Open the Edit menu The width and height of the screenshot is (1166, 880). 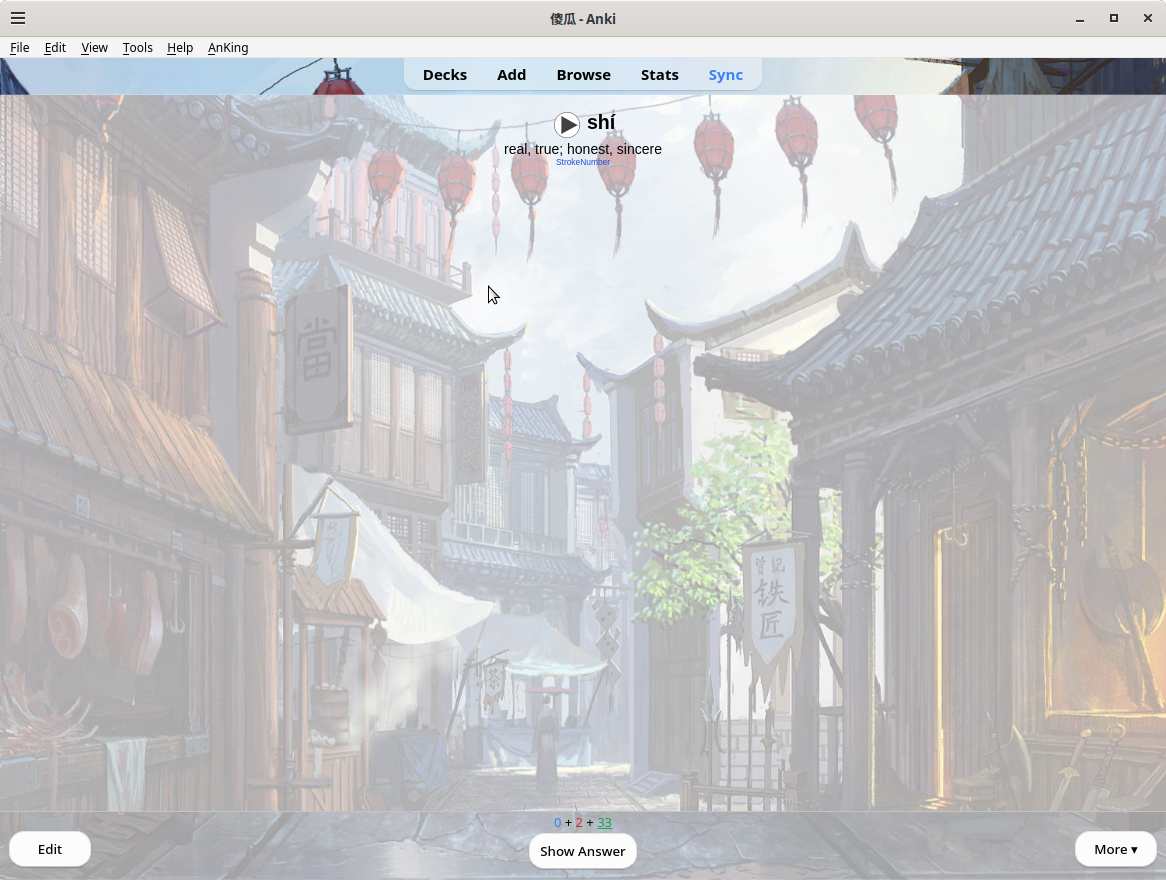(x=55, y=48)
